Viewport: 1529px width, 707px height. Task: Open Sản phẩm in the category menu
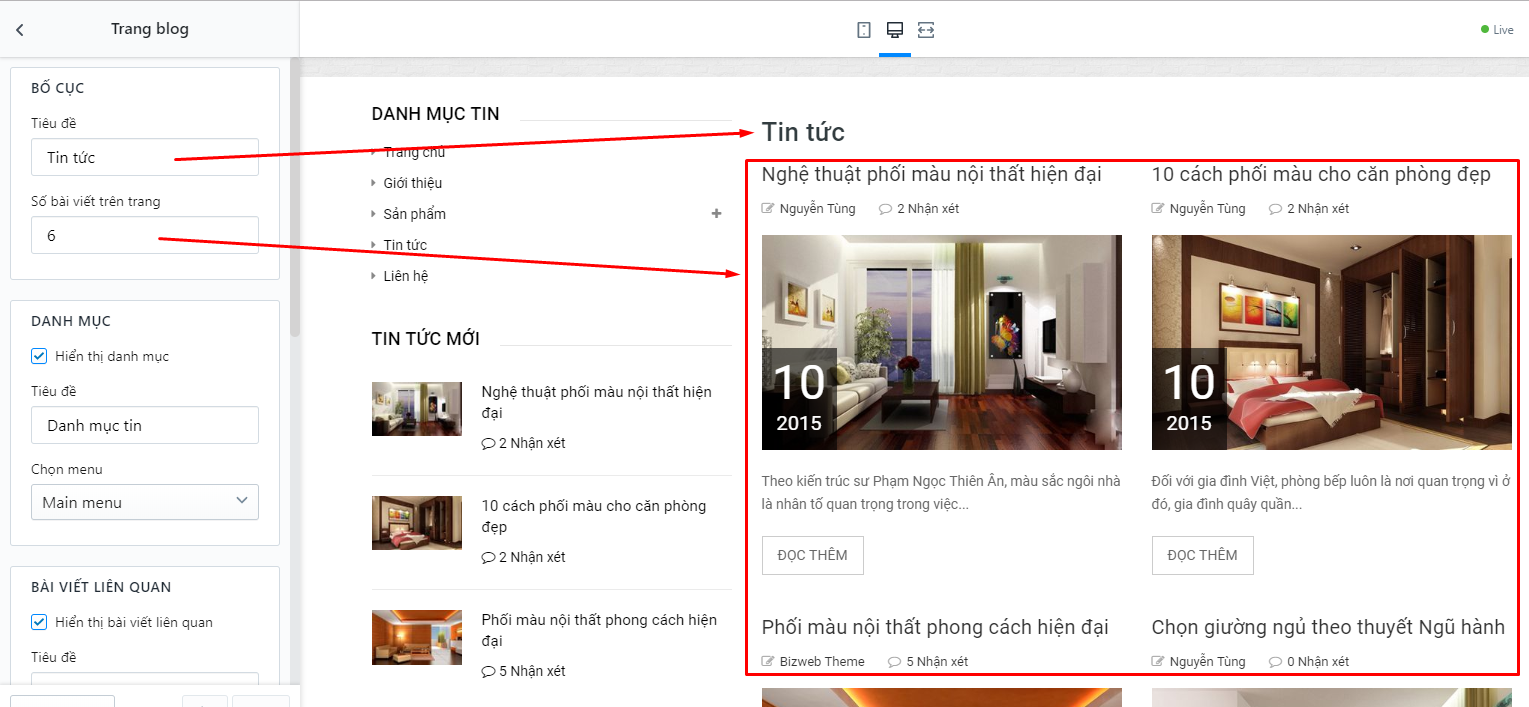tap(414, 214)
